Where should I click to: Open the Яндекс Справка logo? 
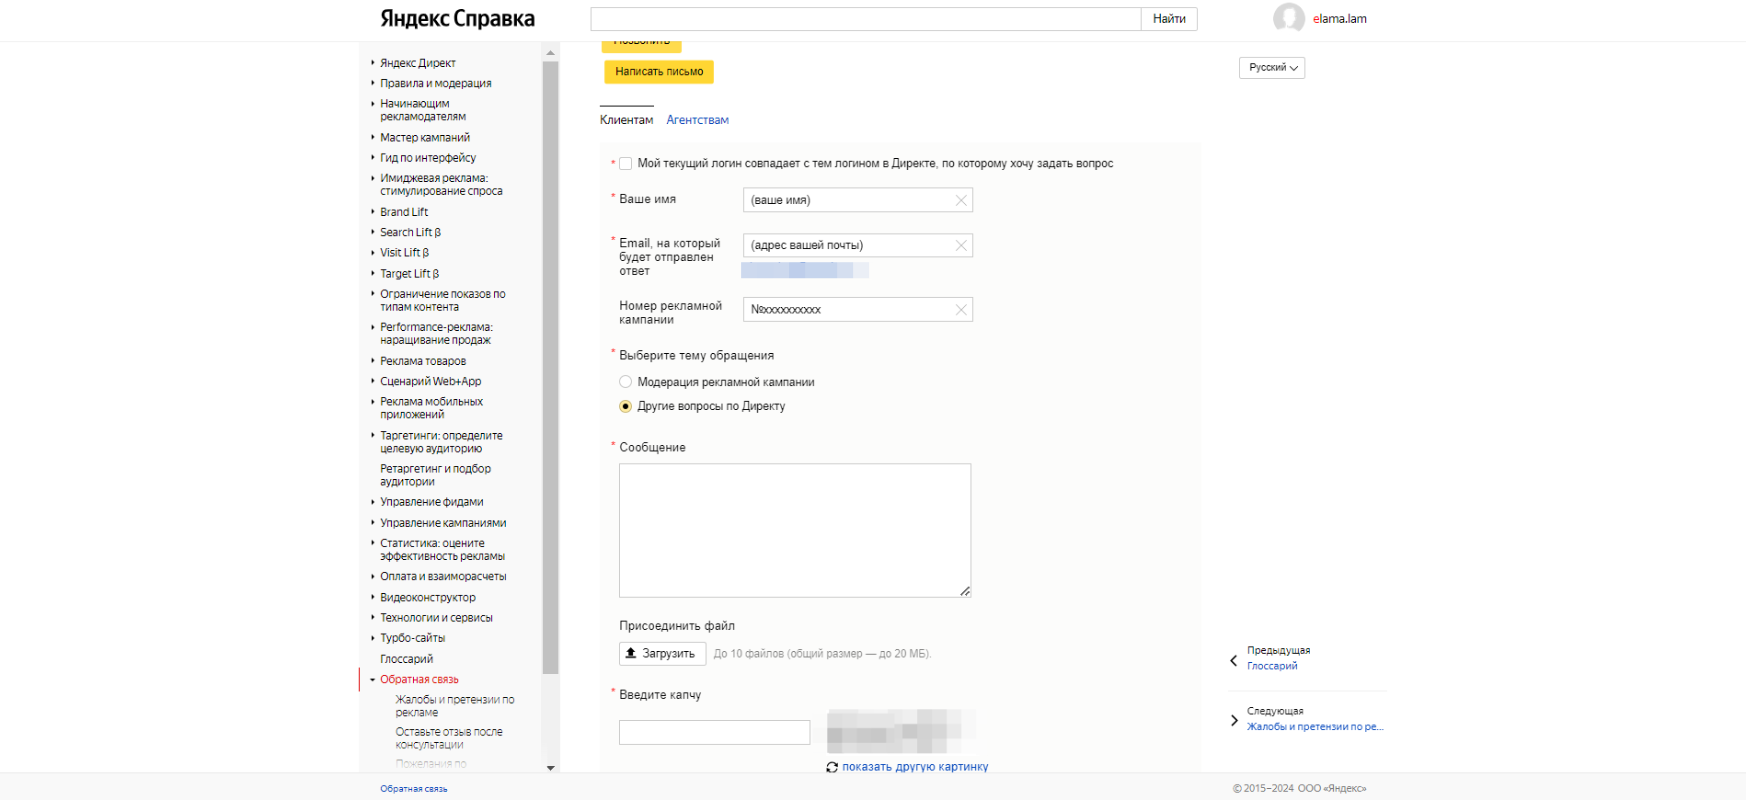[457, 18]
